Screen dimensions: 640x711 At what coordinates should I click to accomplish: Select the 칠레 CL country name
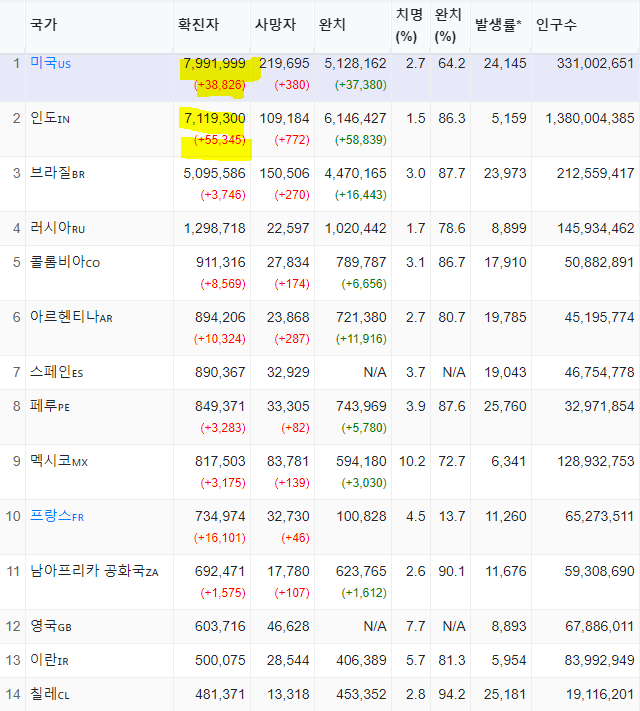click(x=50, y=694)
